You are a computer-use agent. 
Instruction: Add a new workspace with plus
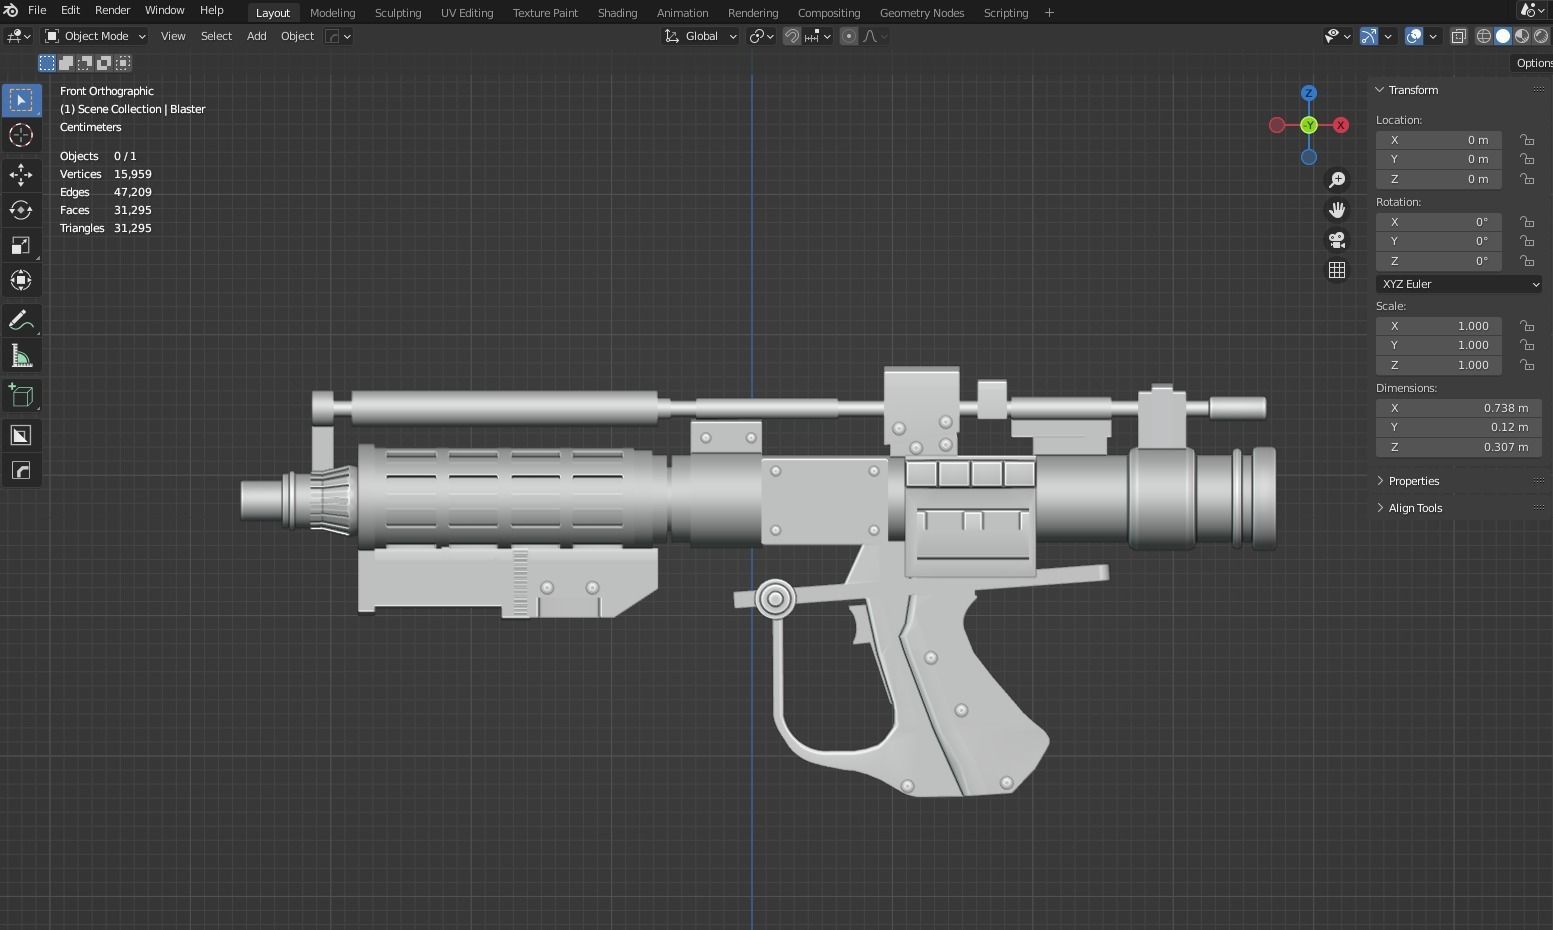1049,13
